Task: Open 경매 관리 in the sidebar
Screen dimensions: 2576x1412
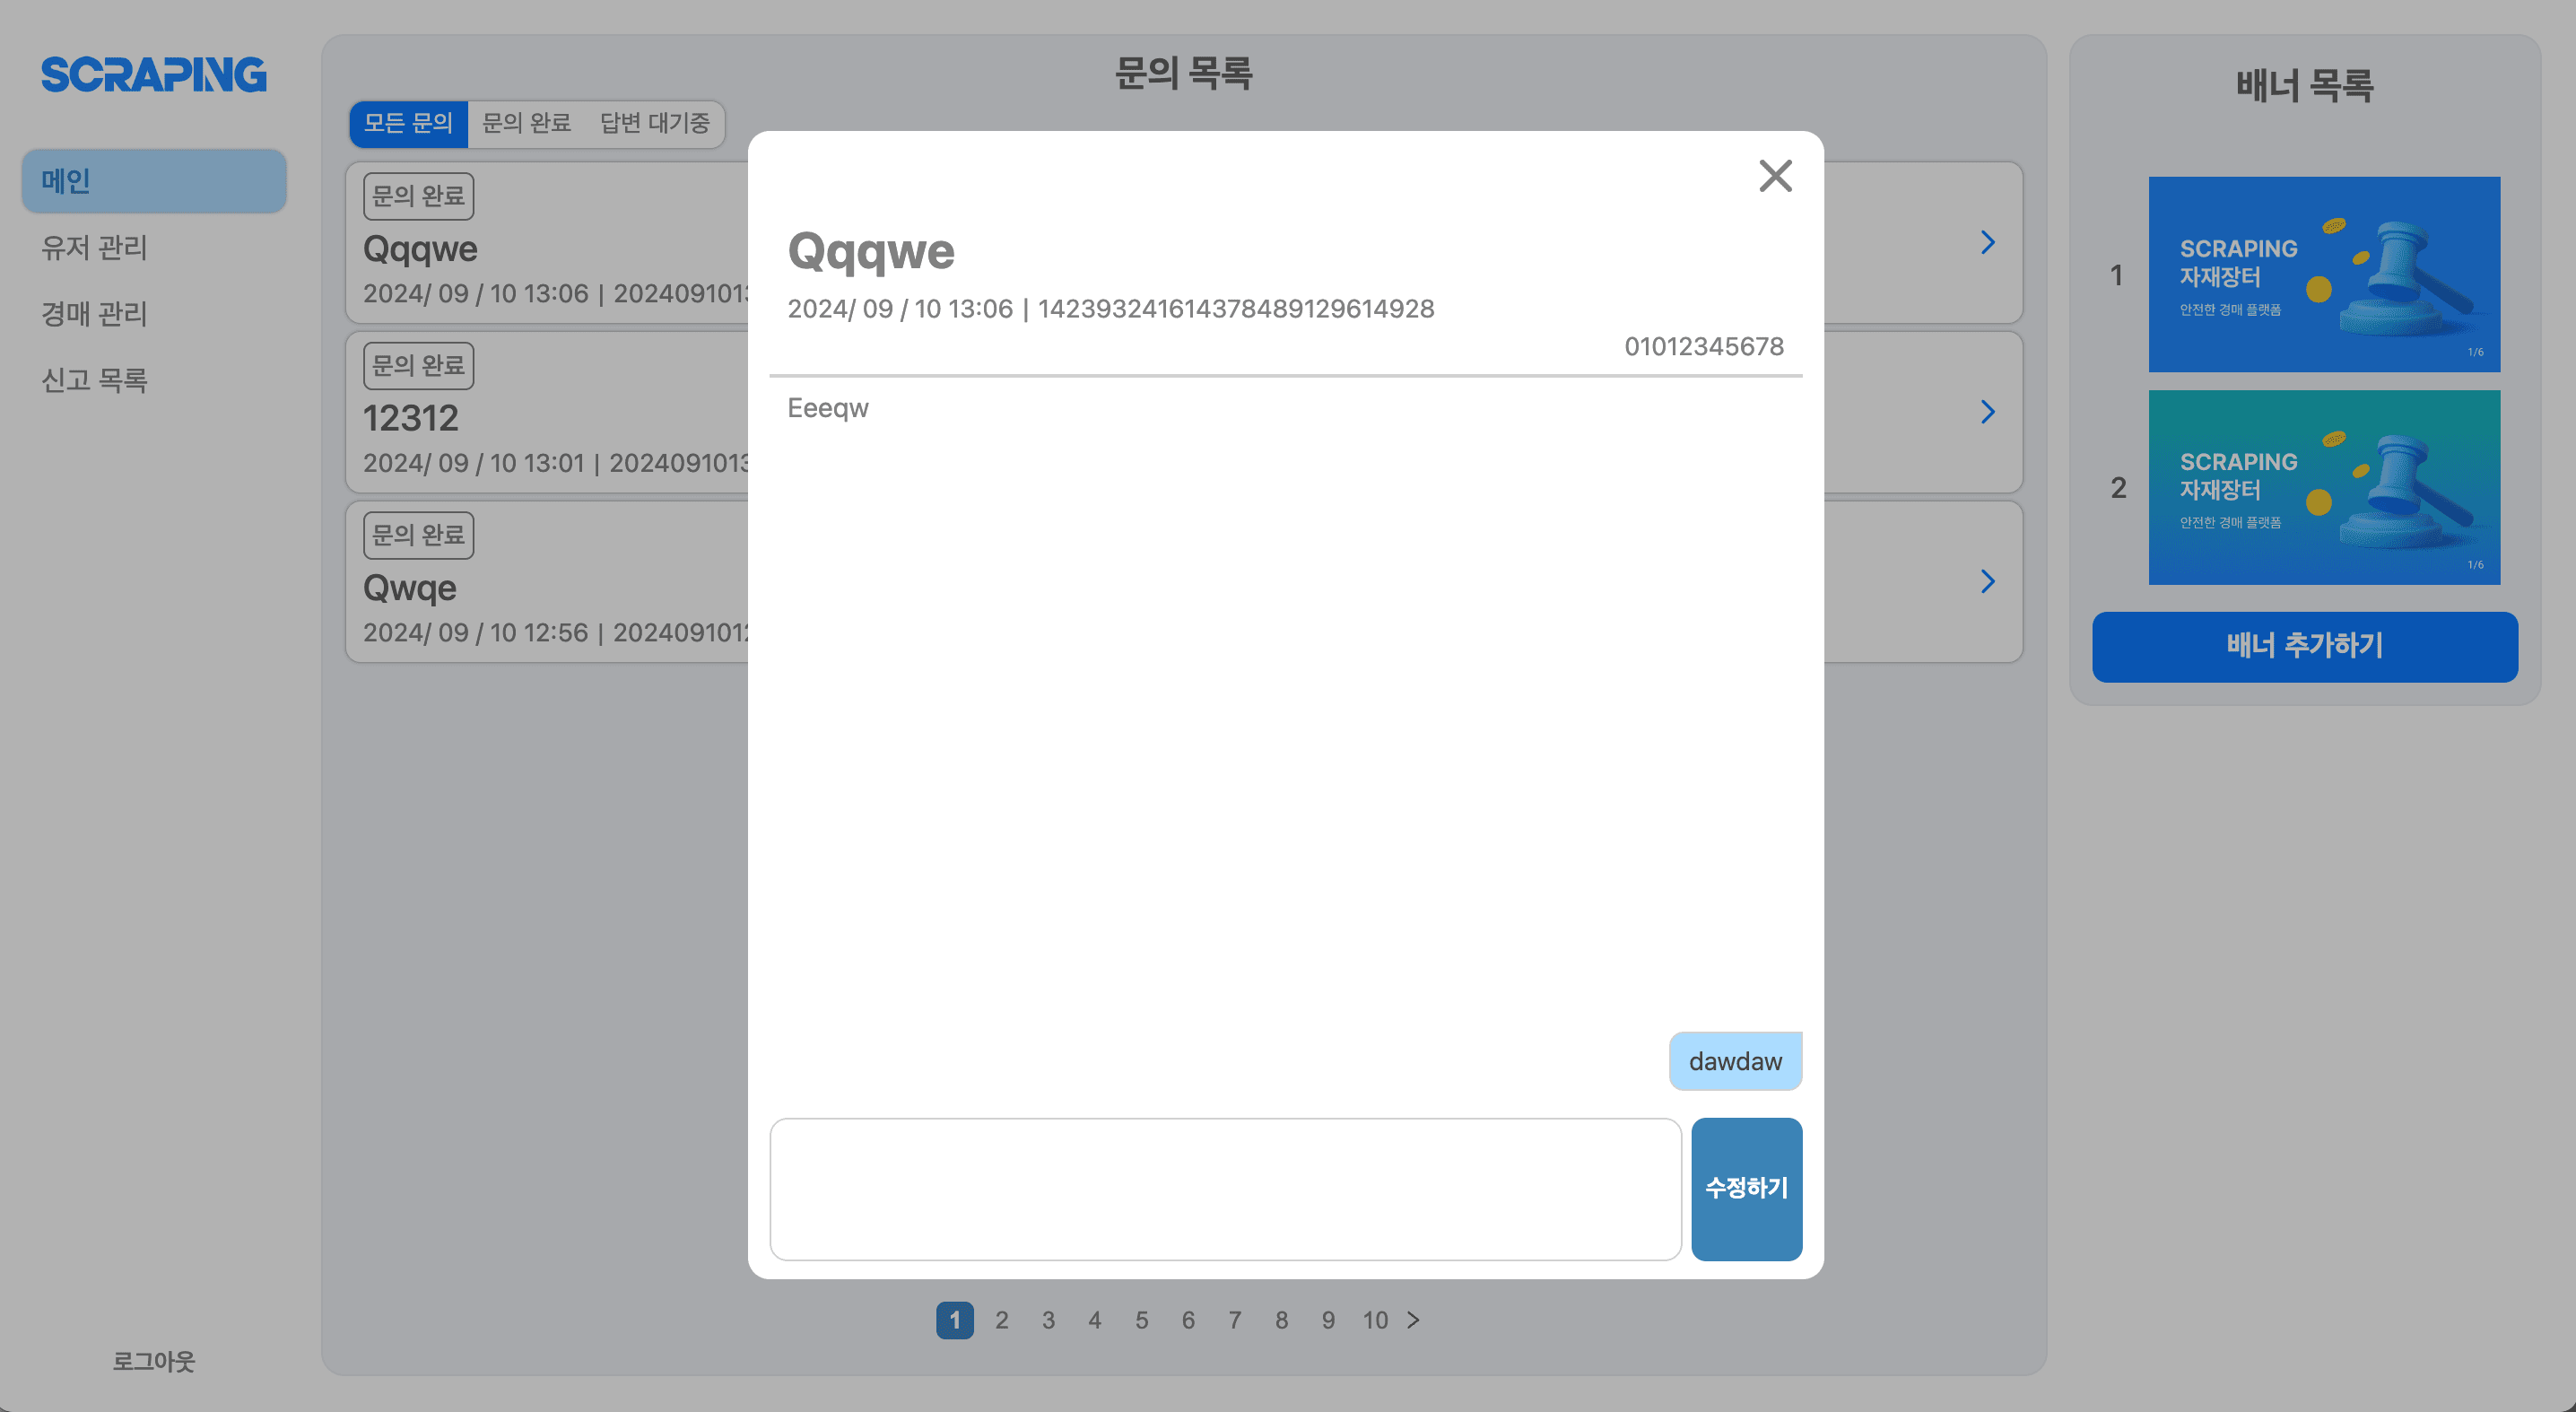Action: click(95, 314)
